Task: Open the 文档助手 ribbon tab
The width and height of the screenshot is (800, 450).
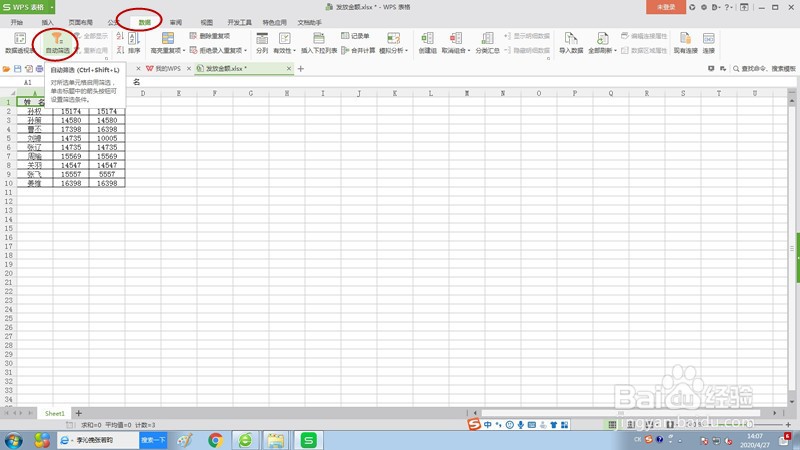Action: 310,22
